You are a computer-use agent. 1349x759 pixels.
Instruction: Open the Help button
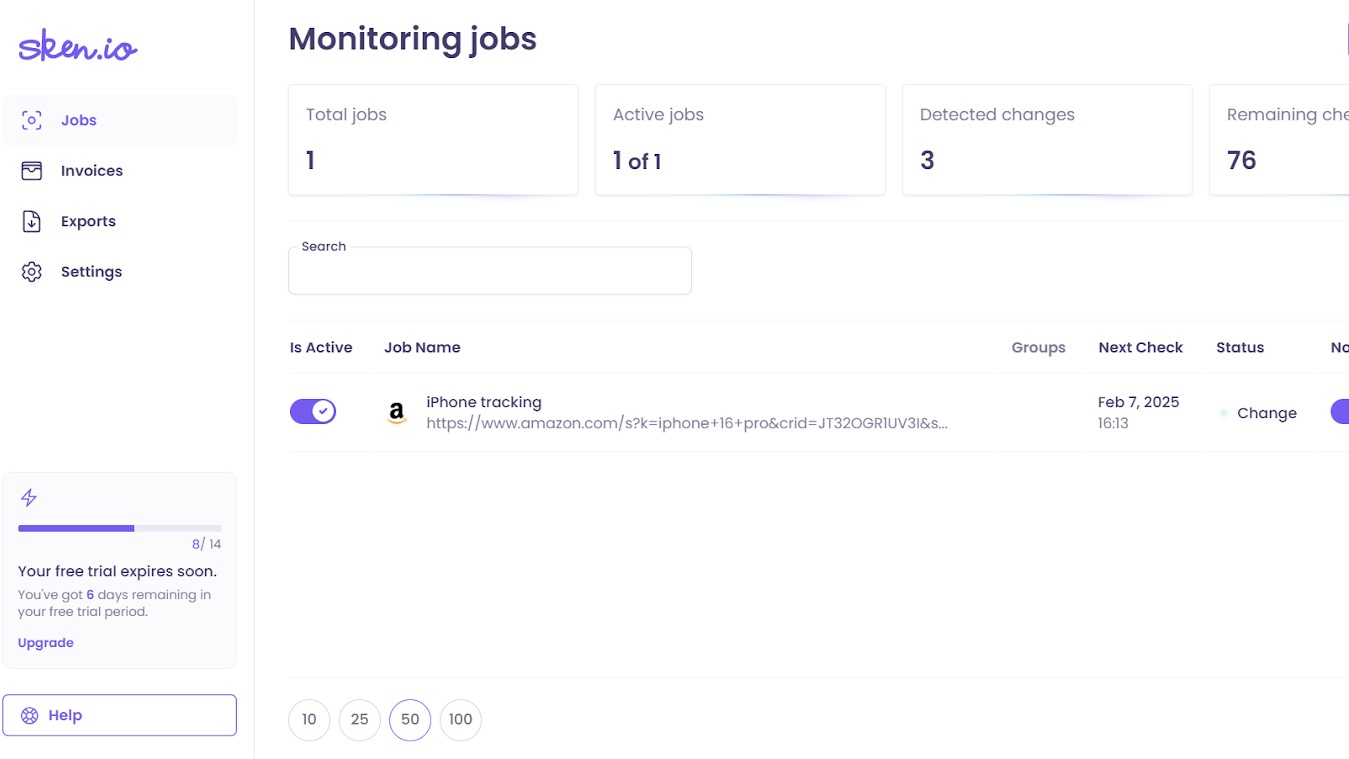119,715
